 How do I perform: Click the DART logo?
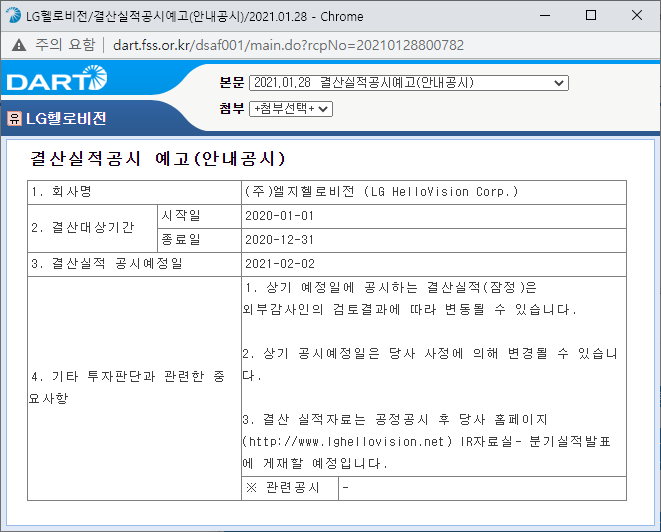click(57, 78)
